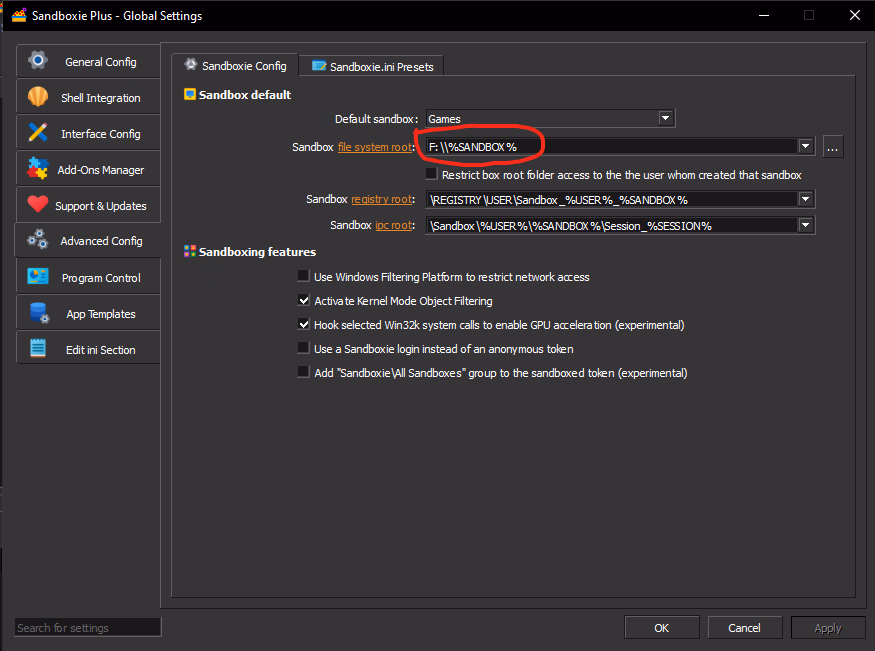Open Edit ini Section notepad icon
This screenshot has height=651, width=875.
tap(38, 349)
